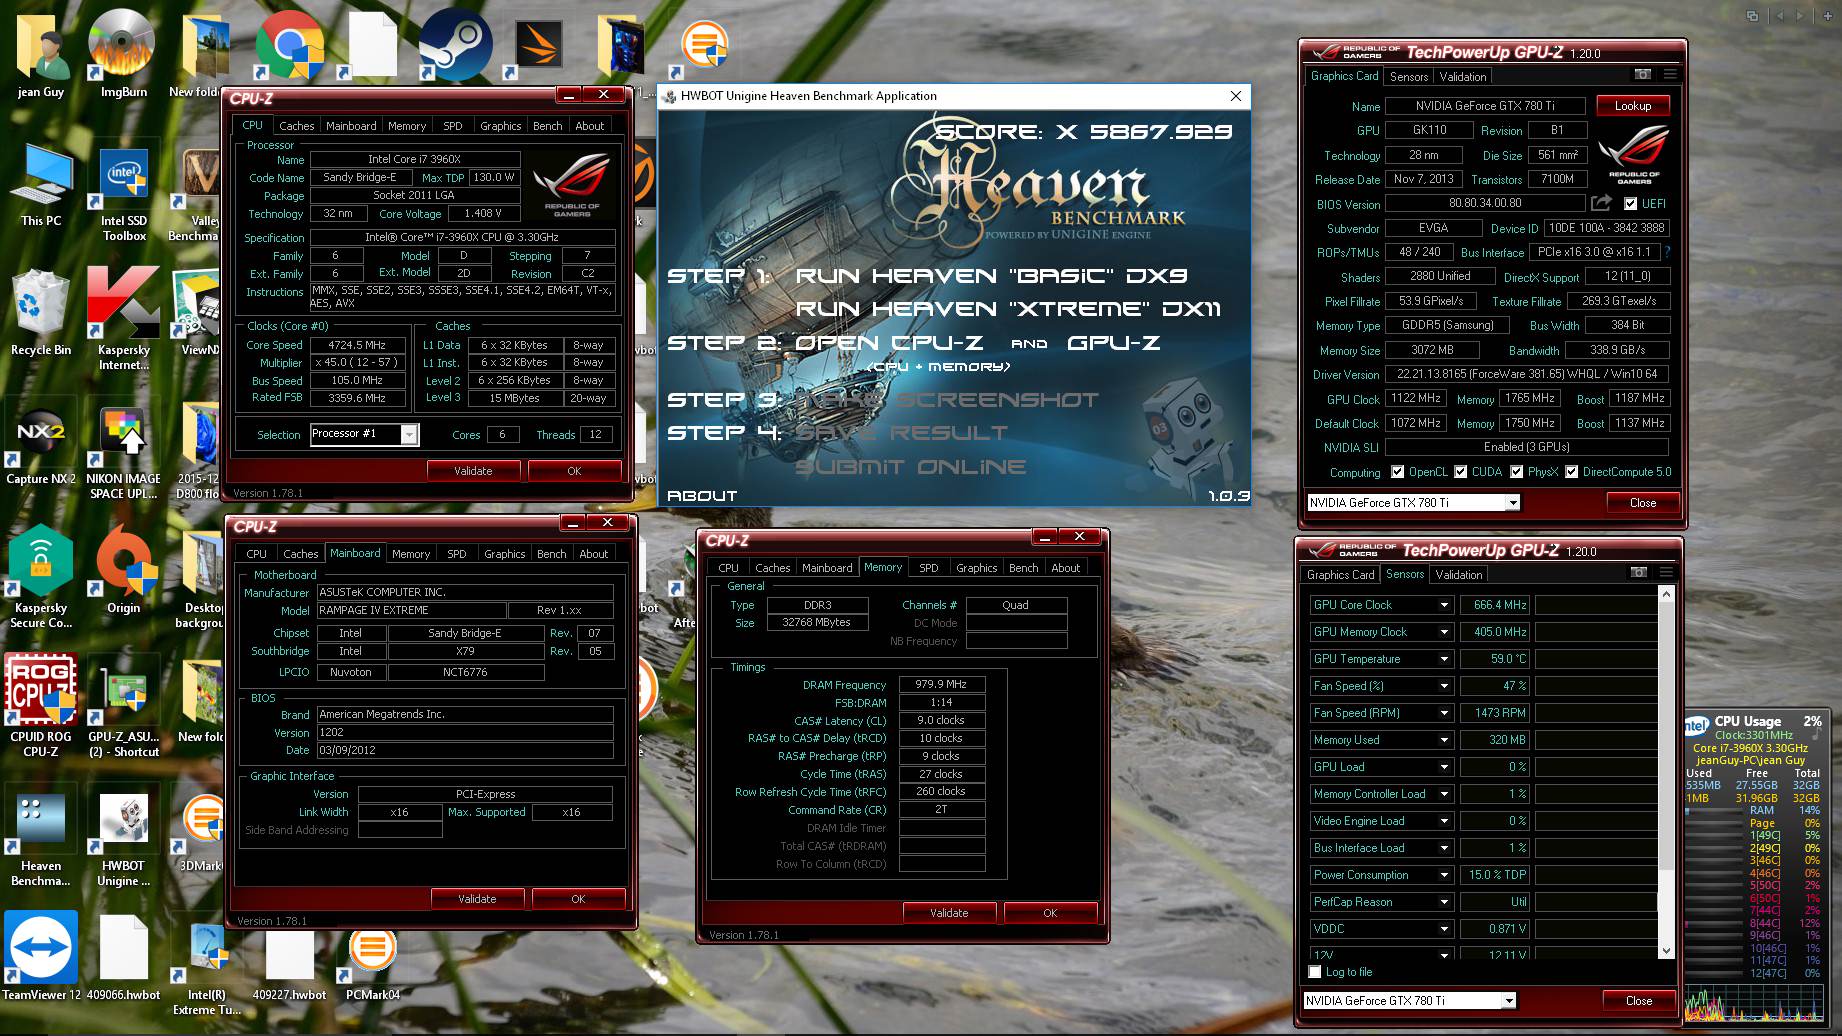Open Graphics tab in the Memory CPU-Z window
Viewport: 1842px width, 1036px height.
click(976, 568)
